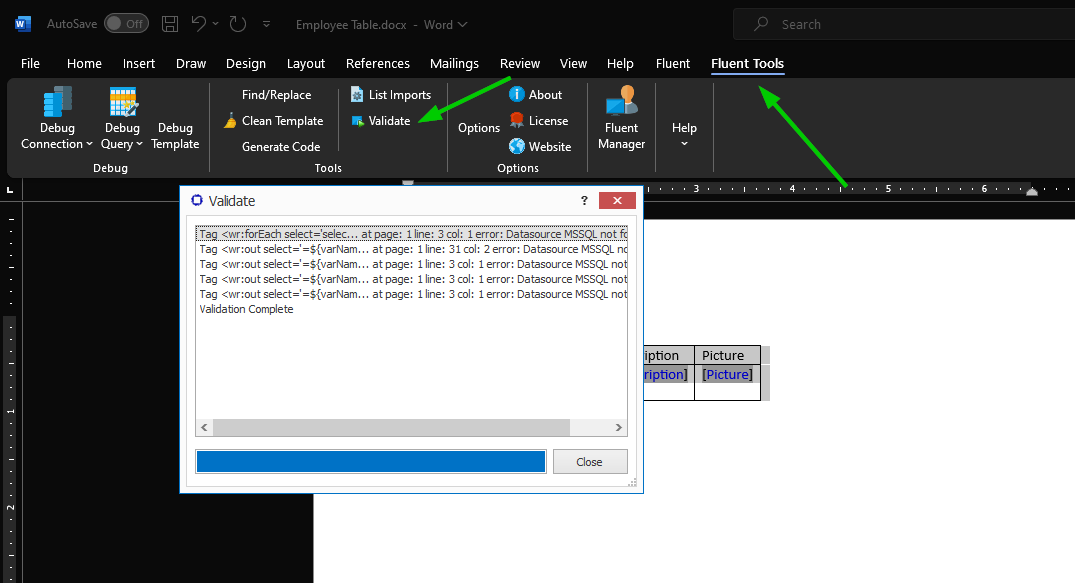Image resolution: width=1075 pixels, height=583 pixels.
Task: Toggle AutoSave switch
Action: point(126,24)
